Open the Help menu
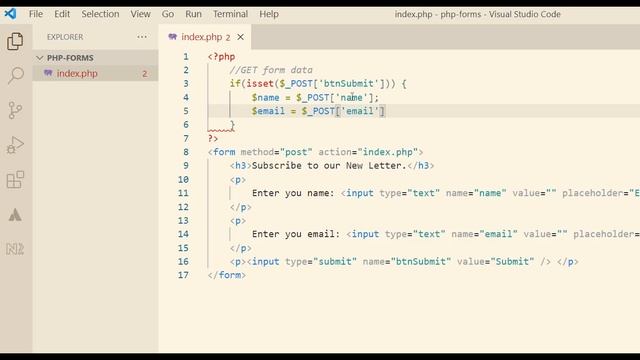Screen dimensions: 640x360 coord(269,14)
